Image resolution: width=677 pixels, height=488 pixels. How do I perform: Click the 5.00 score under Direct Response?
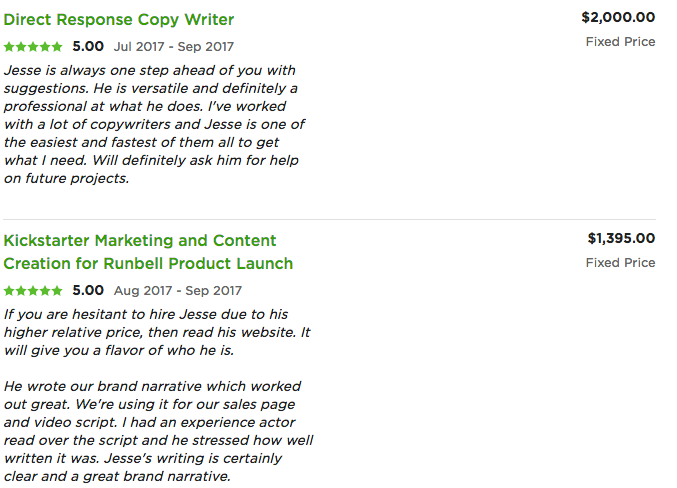coord(88,46)
